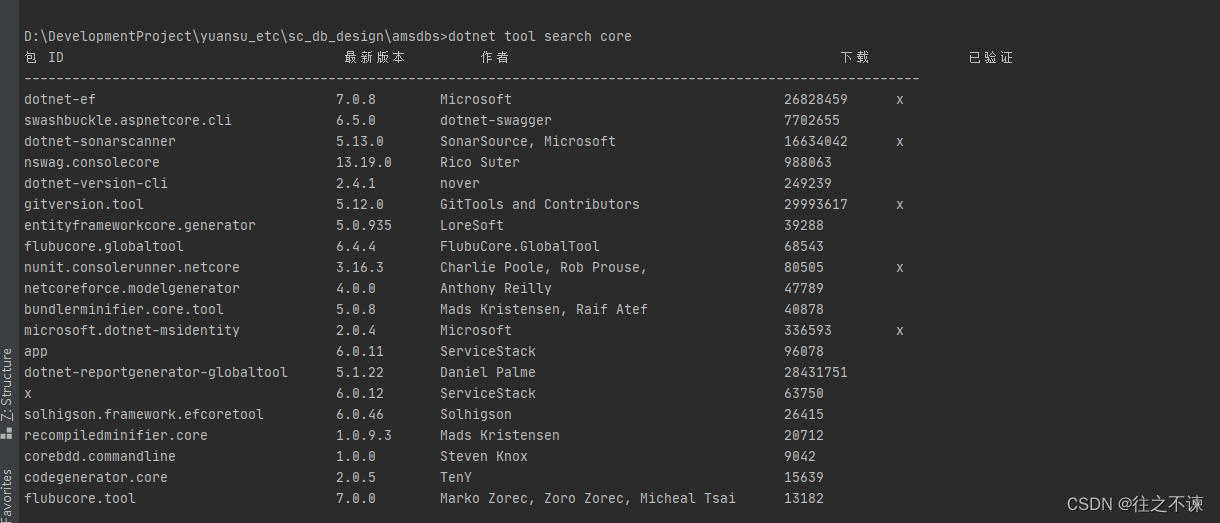Click the gitversion.tool package name
Viewport: 1220px width, 523px height.
pos(84,204)
